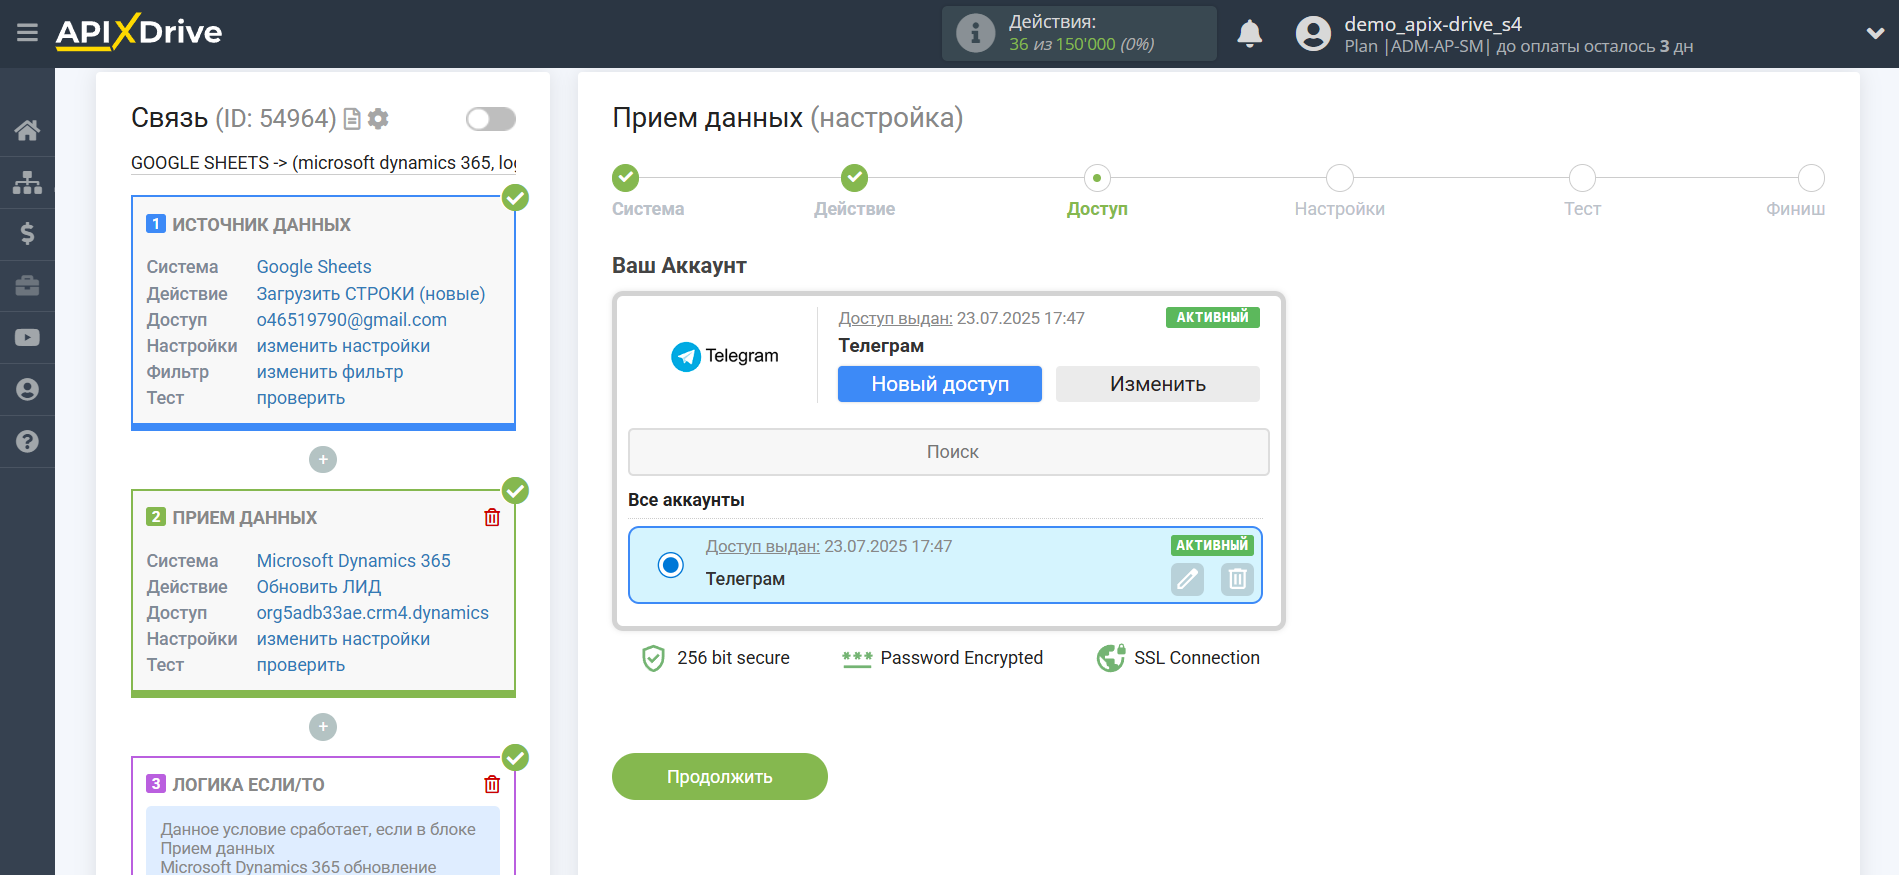The image size is (1899, 875).
Task: Open the notifications bell
Action: [x=1249, y=33]
